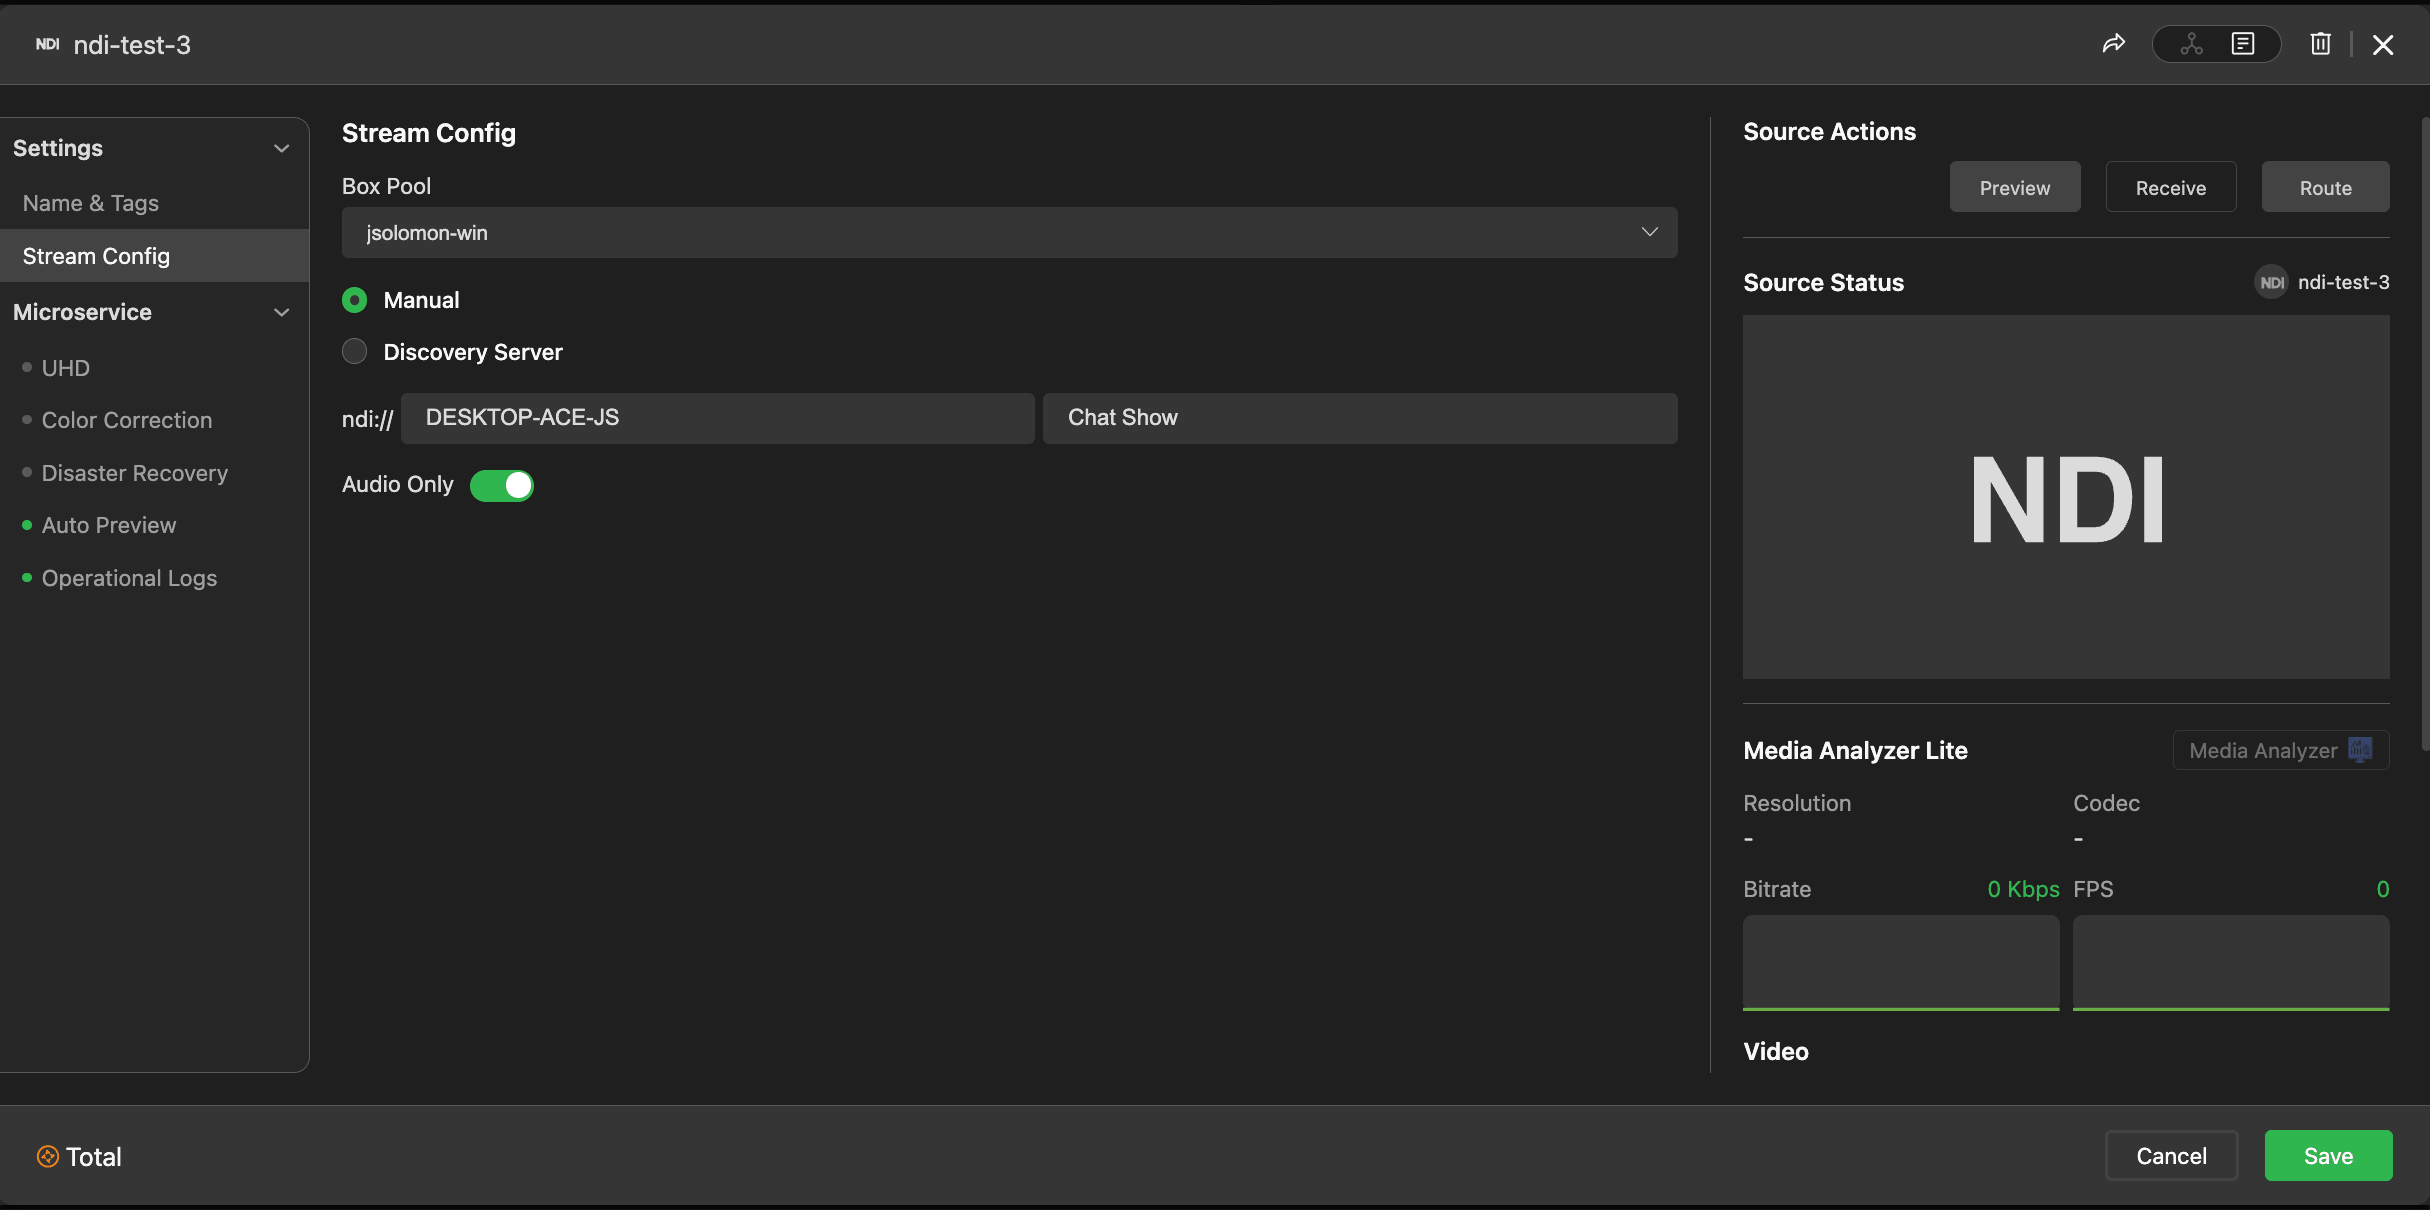The height and width of the screenshot is (1210, 2430).
Task: Select the Manual radio option
Action: (x=354, y=300)
